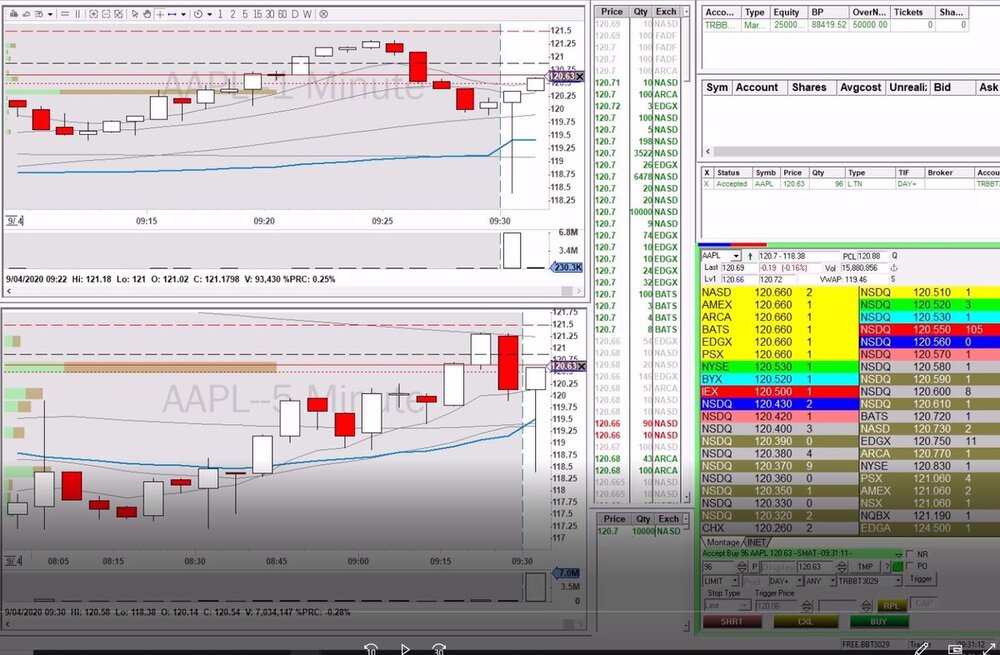
Task: Open the LIMIT order type dropdown
Action: tap(737, 580)
